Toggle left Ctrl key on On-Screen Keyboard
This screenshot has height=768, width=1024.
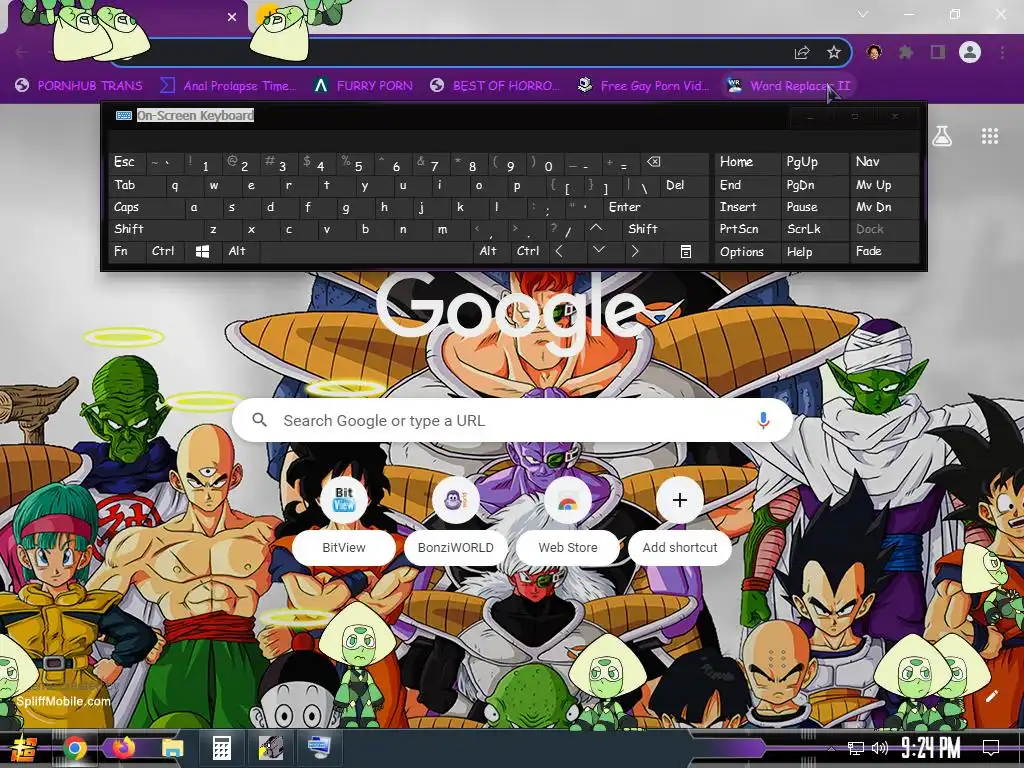165,251
